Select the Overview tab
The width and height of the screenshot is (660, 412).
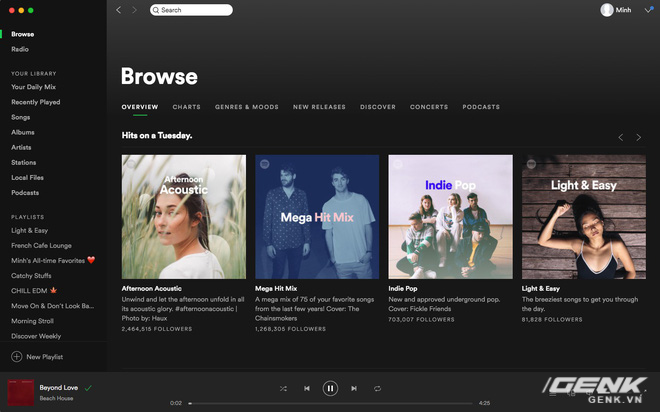(x=140, y=107)
